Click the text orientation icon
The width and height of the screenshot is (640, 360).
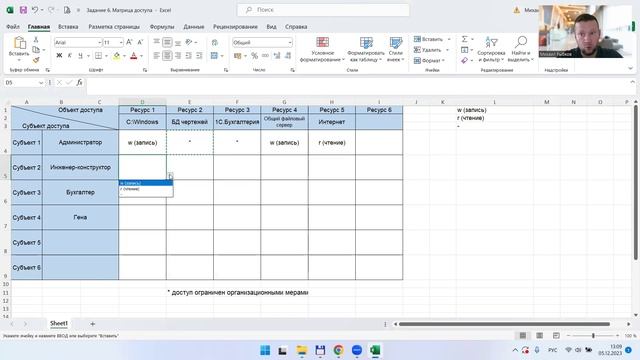[x=189, y=42]
